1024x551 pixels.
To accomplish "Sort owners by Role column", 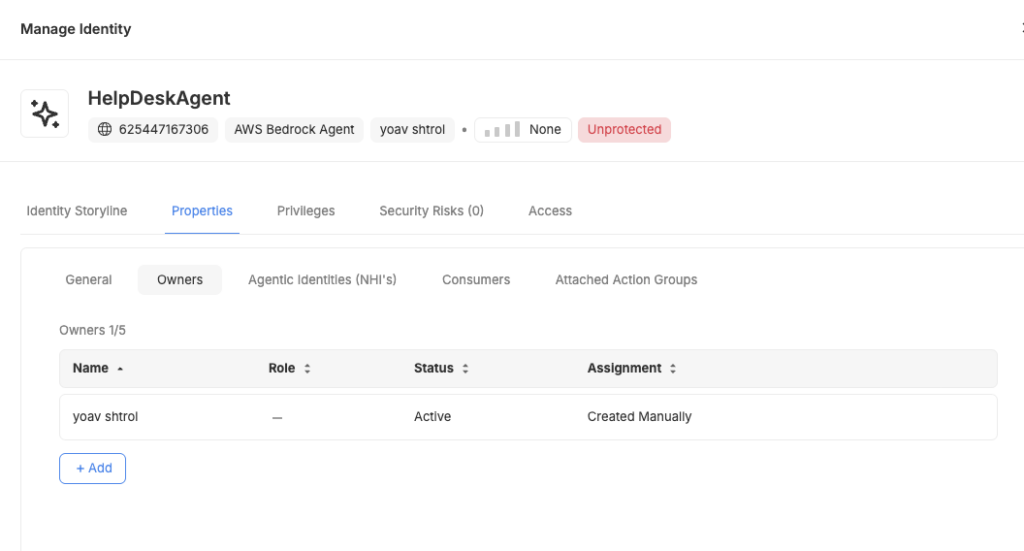I will (307, 369).
